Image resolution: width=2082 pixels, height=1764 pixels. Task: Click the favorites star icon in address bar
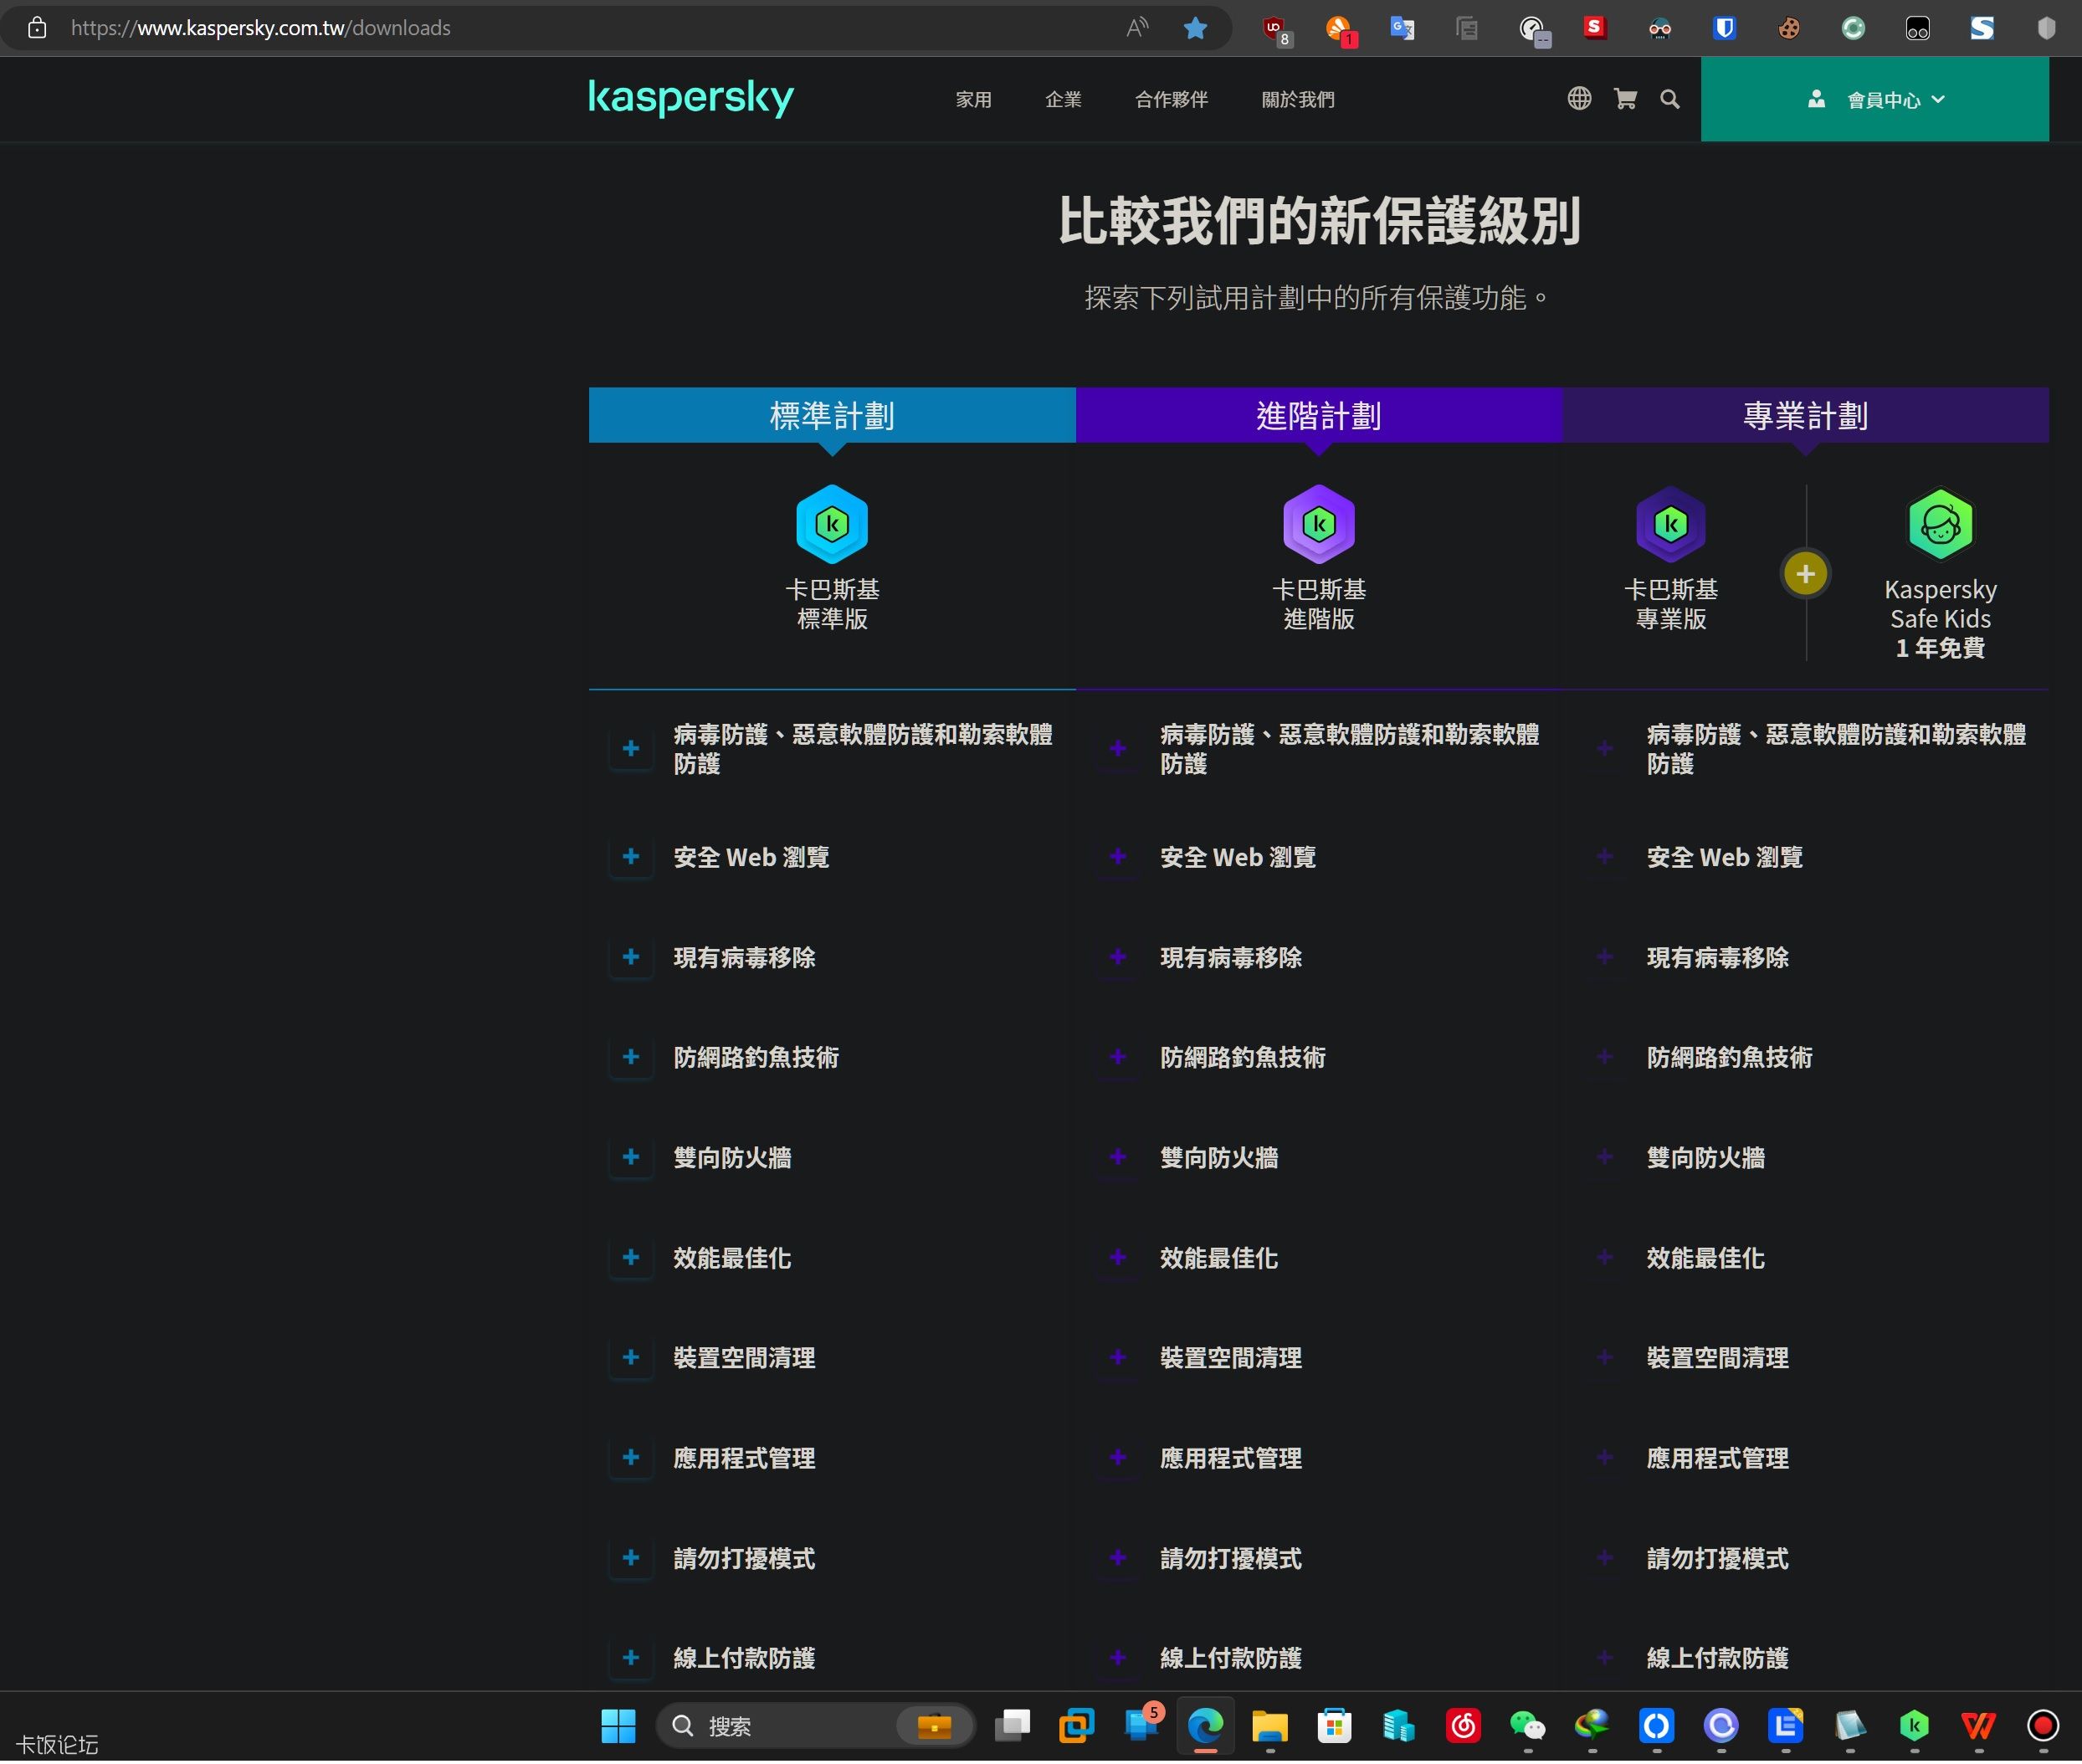point(1195,28)
